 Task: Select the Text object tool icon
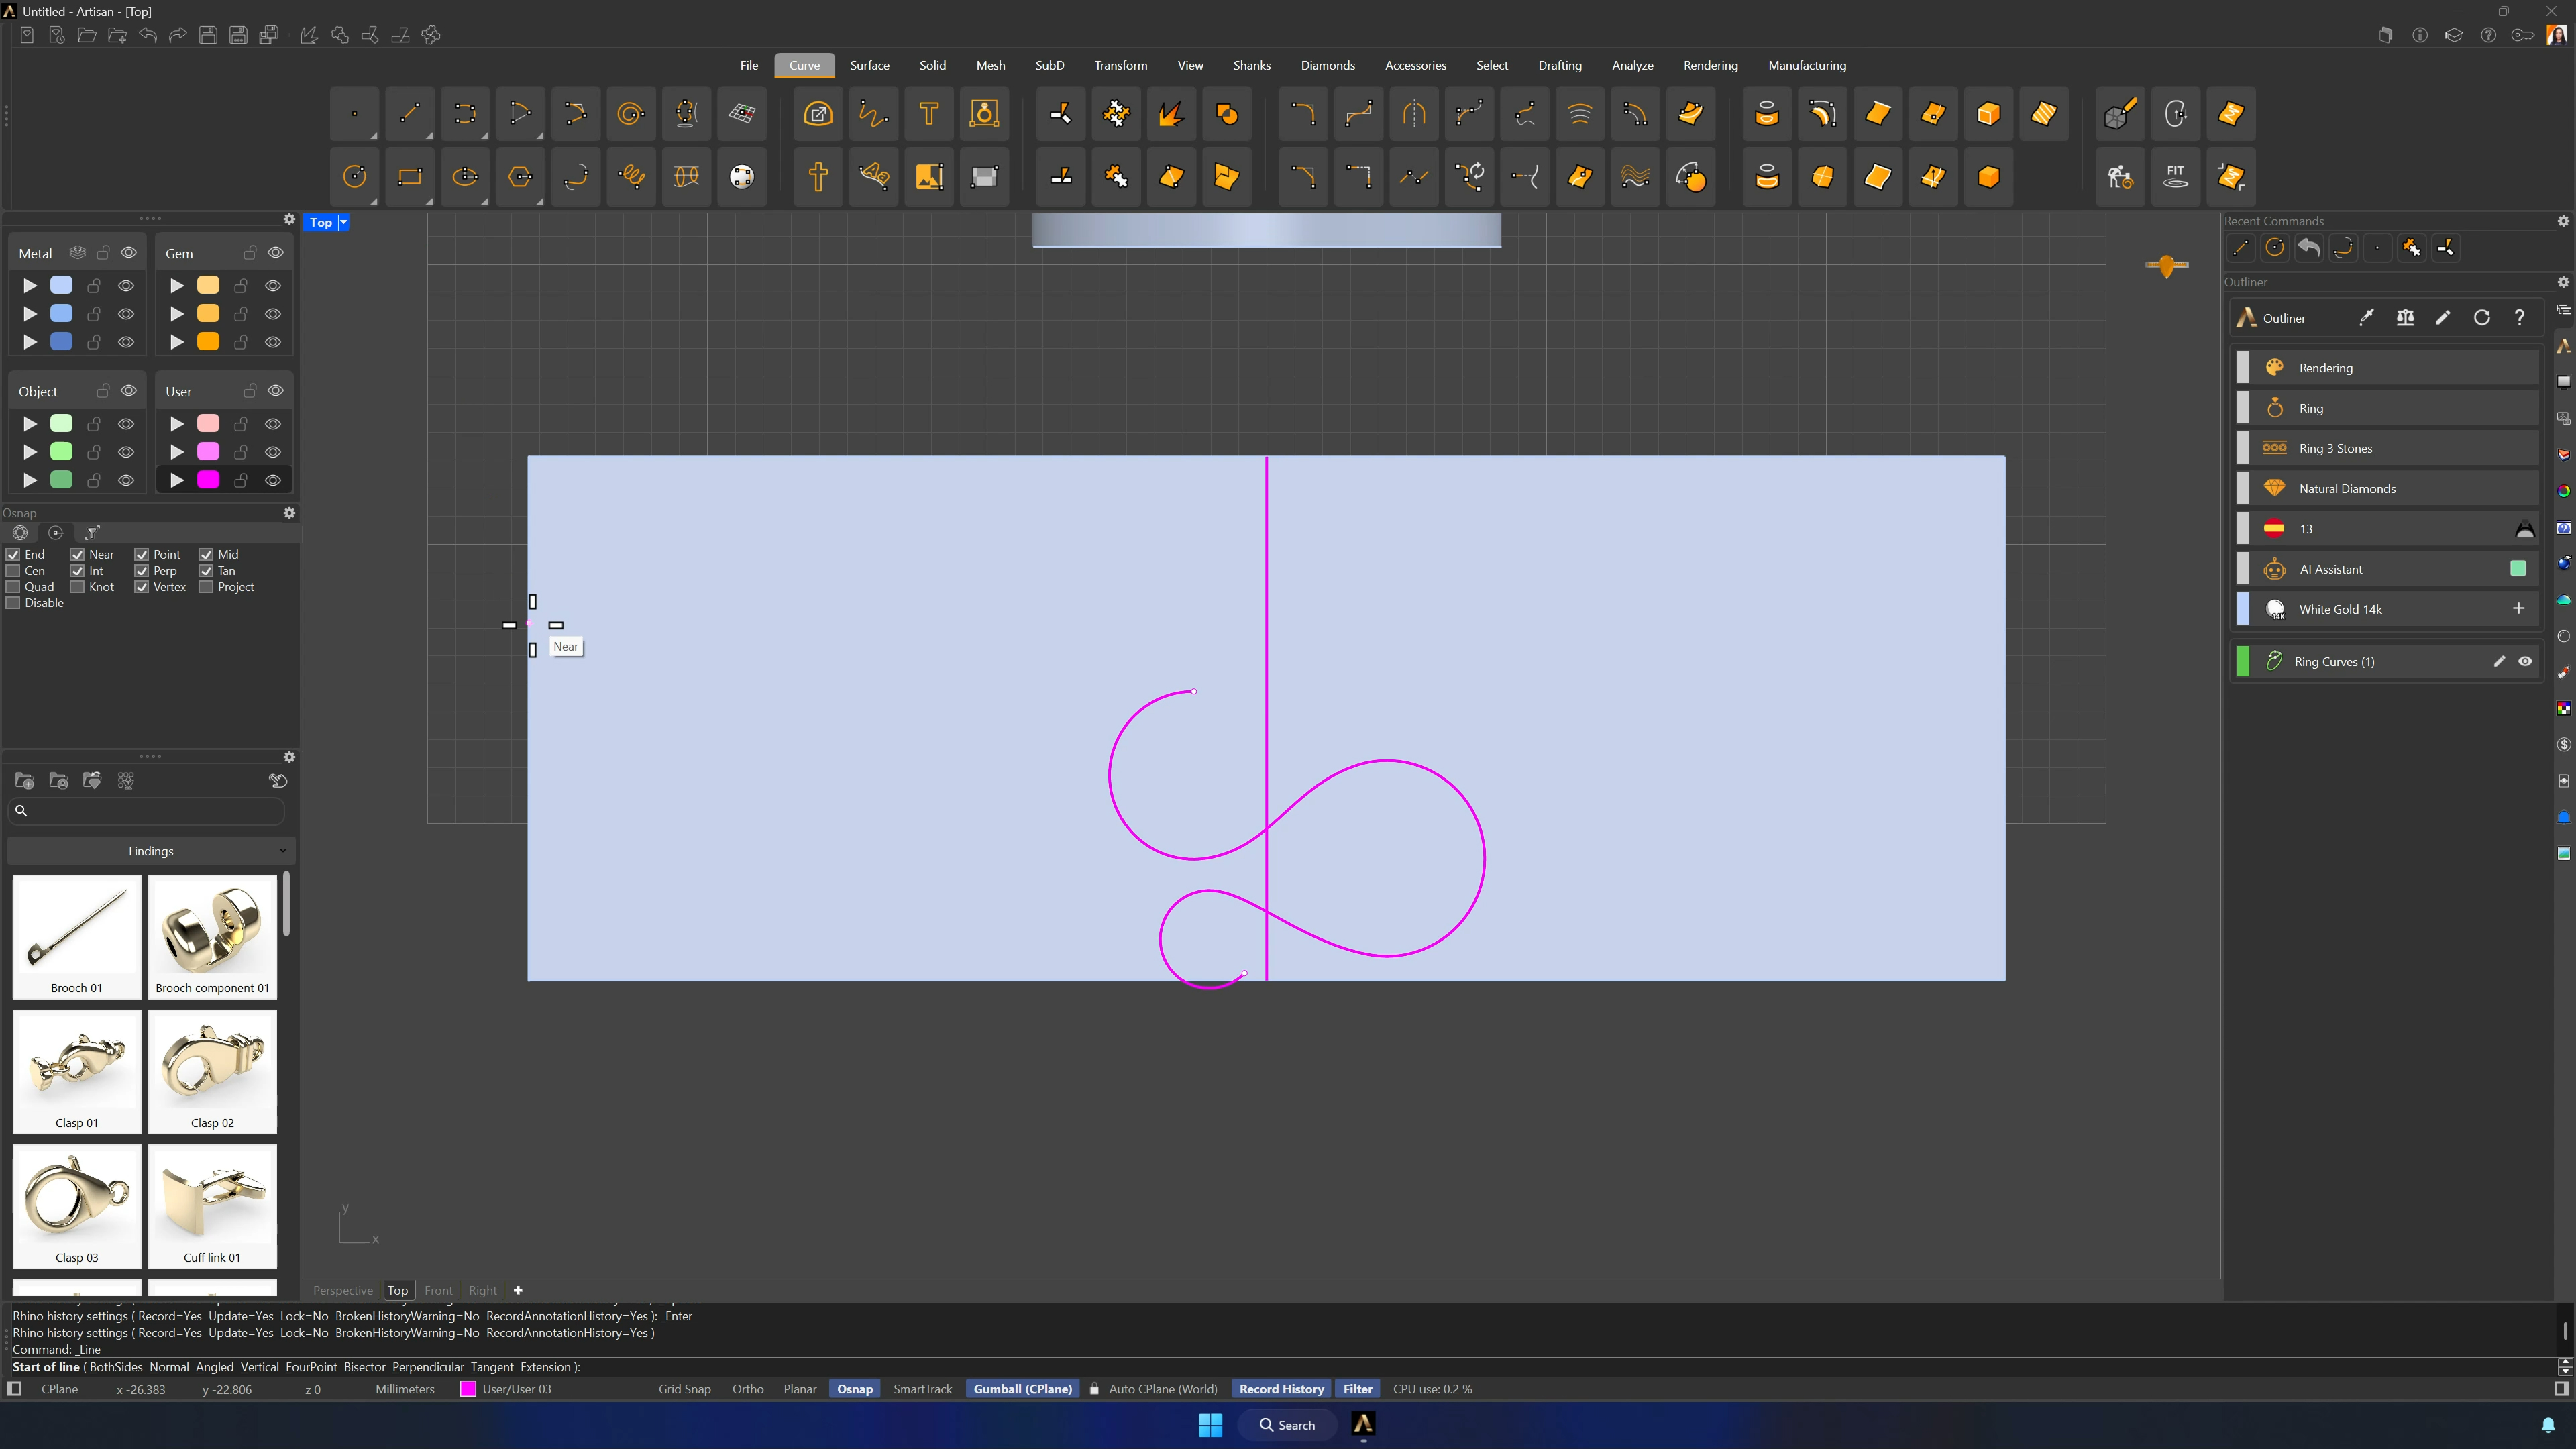[929, 114]
